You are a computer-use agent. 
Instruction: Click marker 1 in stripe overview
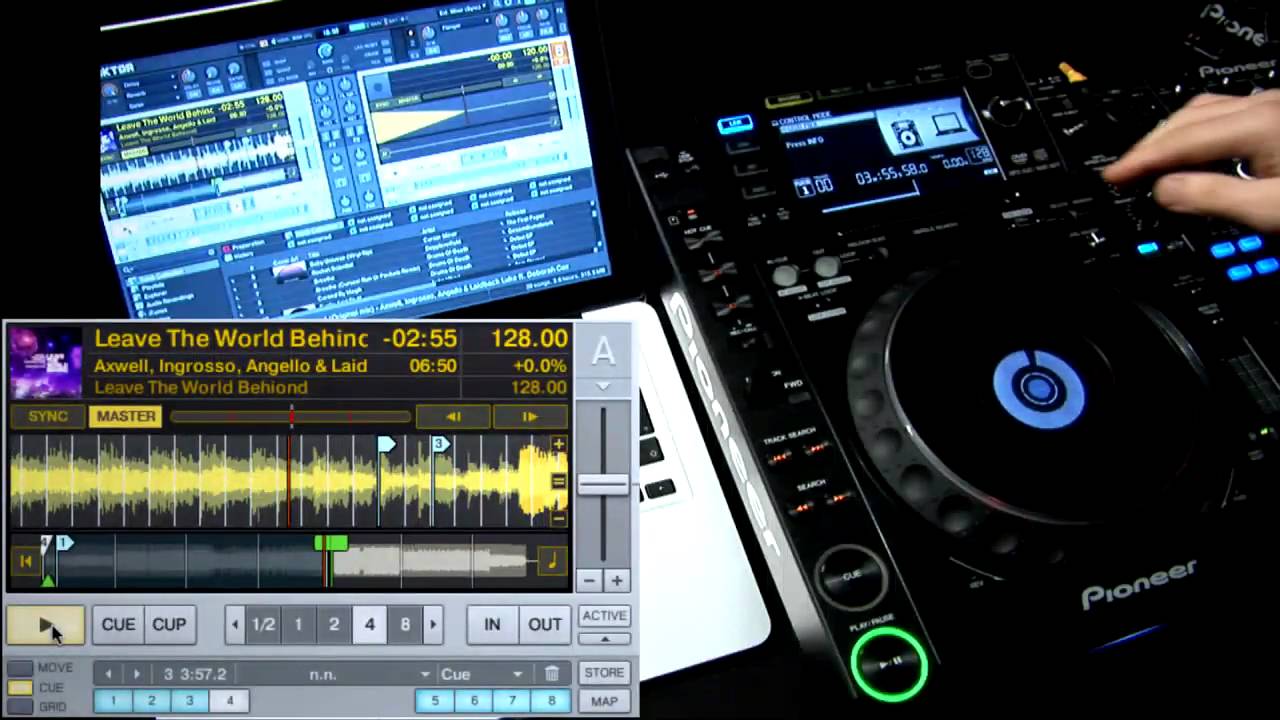(x=64, y=542)
